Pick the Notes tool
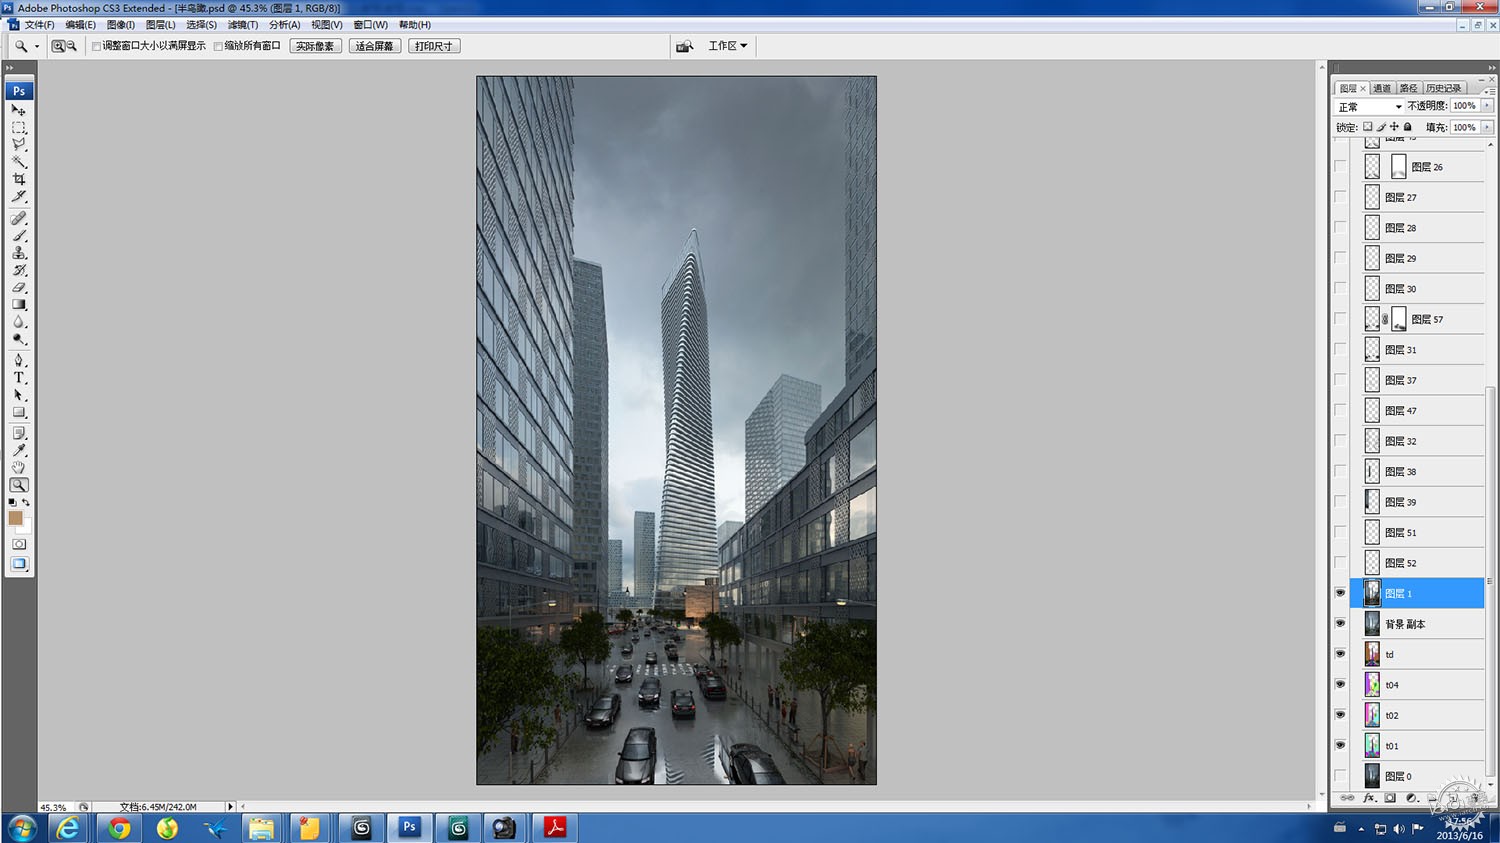This screenshot has height=843, width=1500. (x=19, y=433)
